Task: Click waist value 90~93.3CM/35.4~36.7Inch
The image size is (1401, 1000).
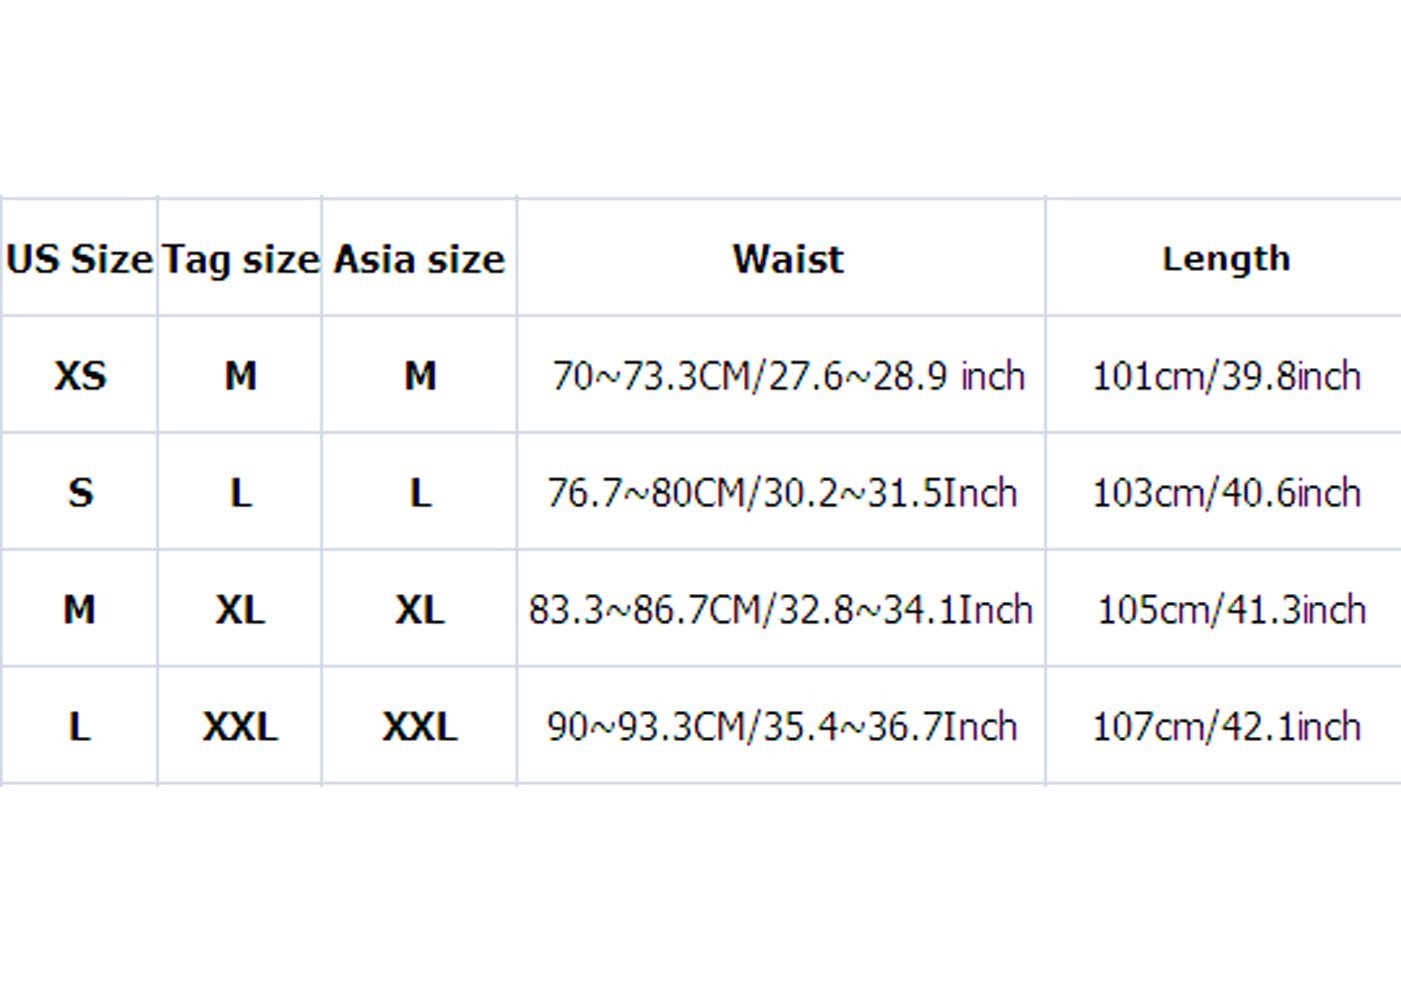Action: (782, 726)
